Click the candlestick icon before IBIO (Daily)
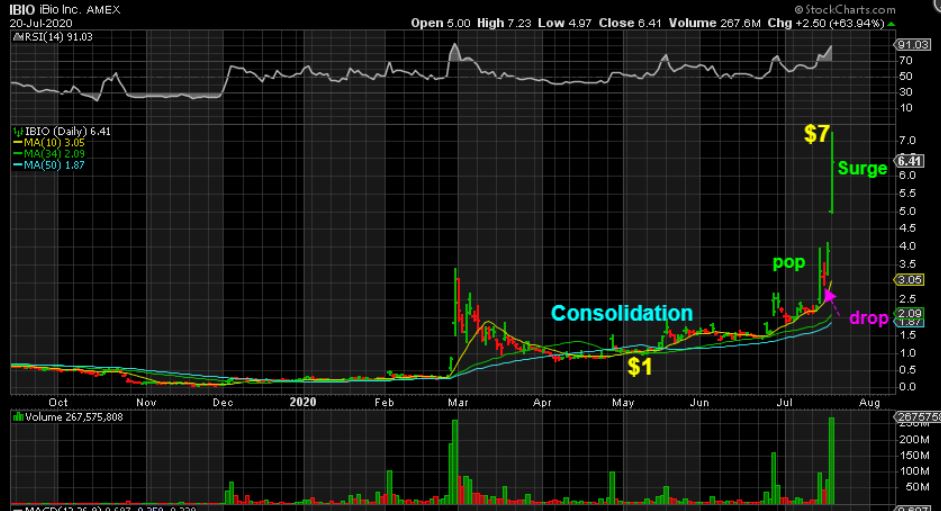Screen dimensions: 941x511 [19, 131]
